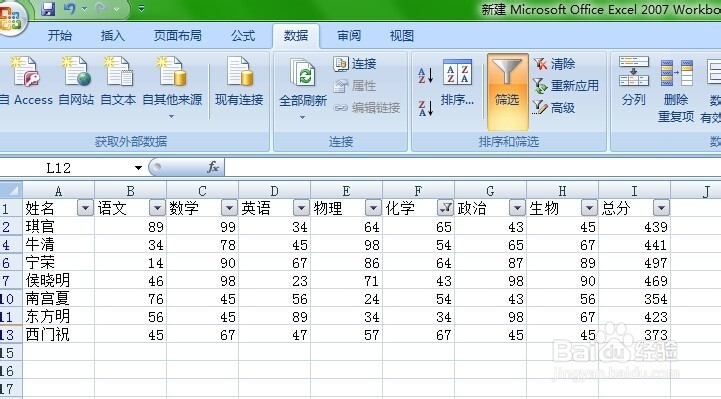Click 删除重复项 remove duplicates

tap(676, 90)
